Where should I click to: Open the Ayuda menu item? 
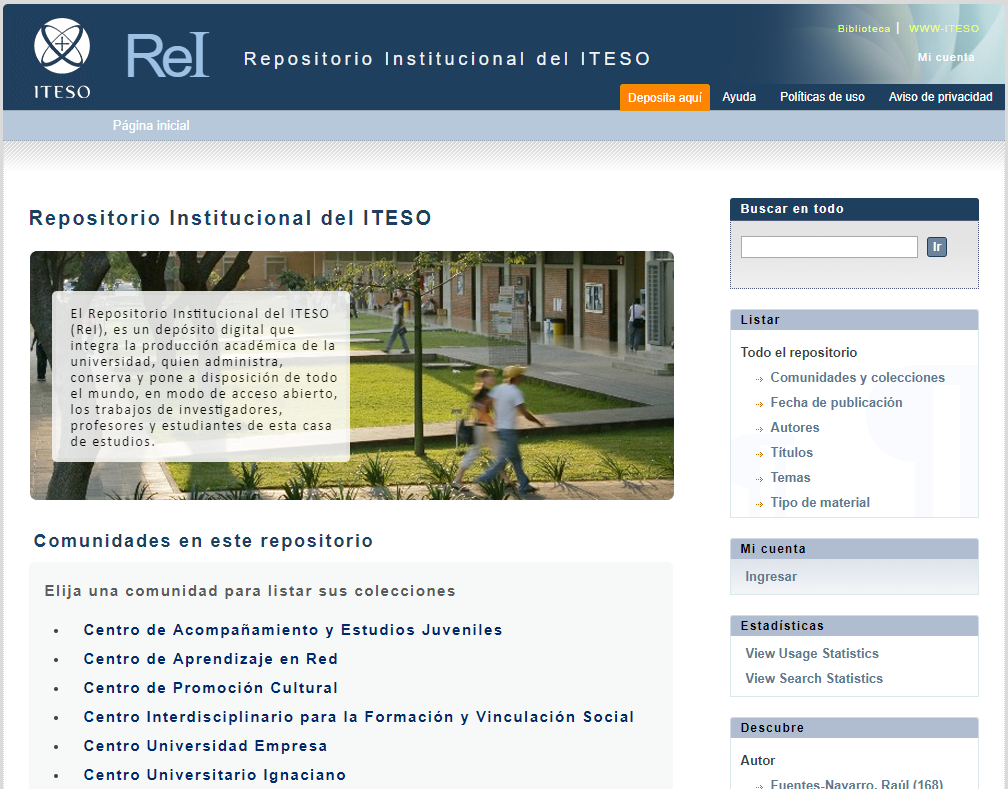[x=739, y=97]
